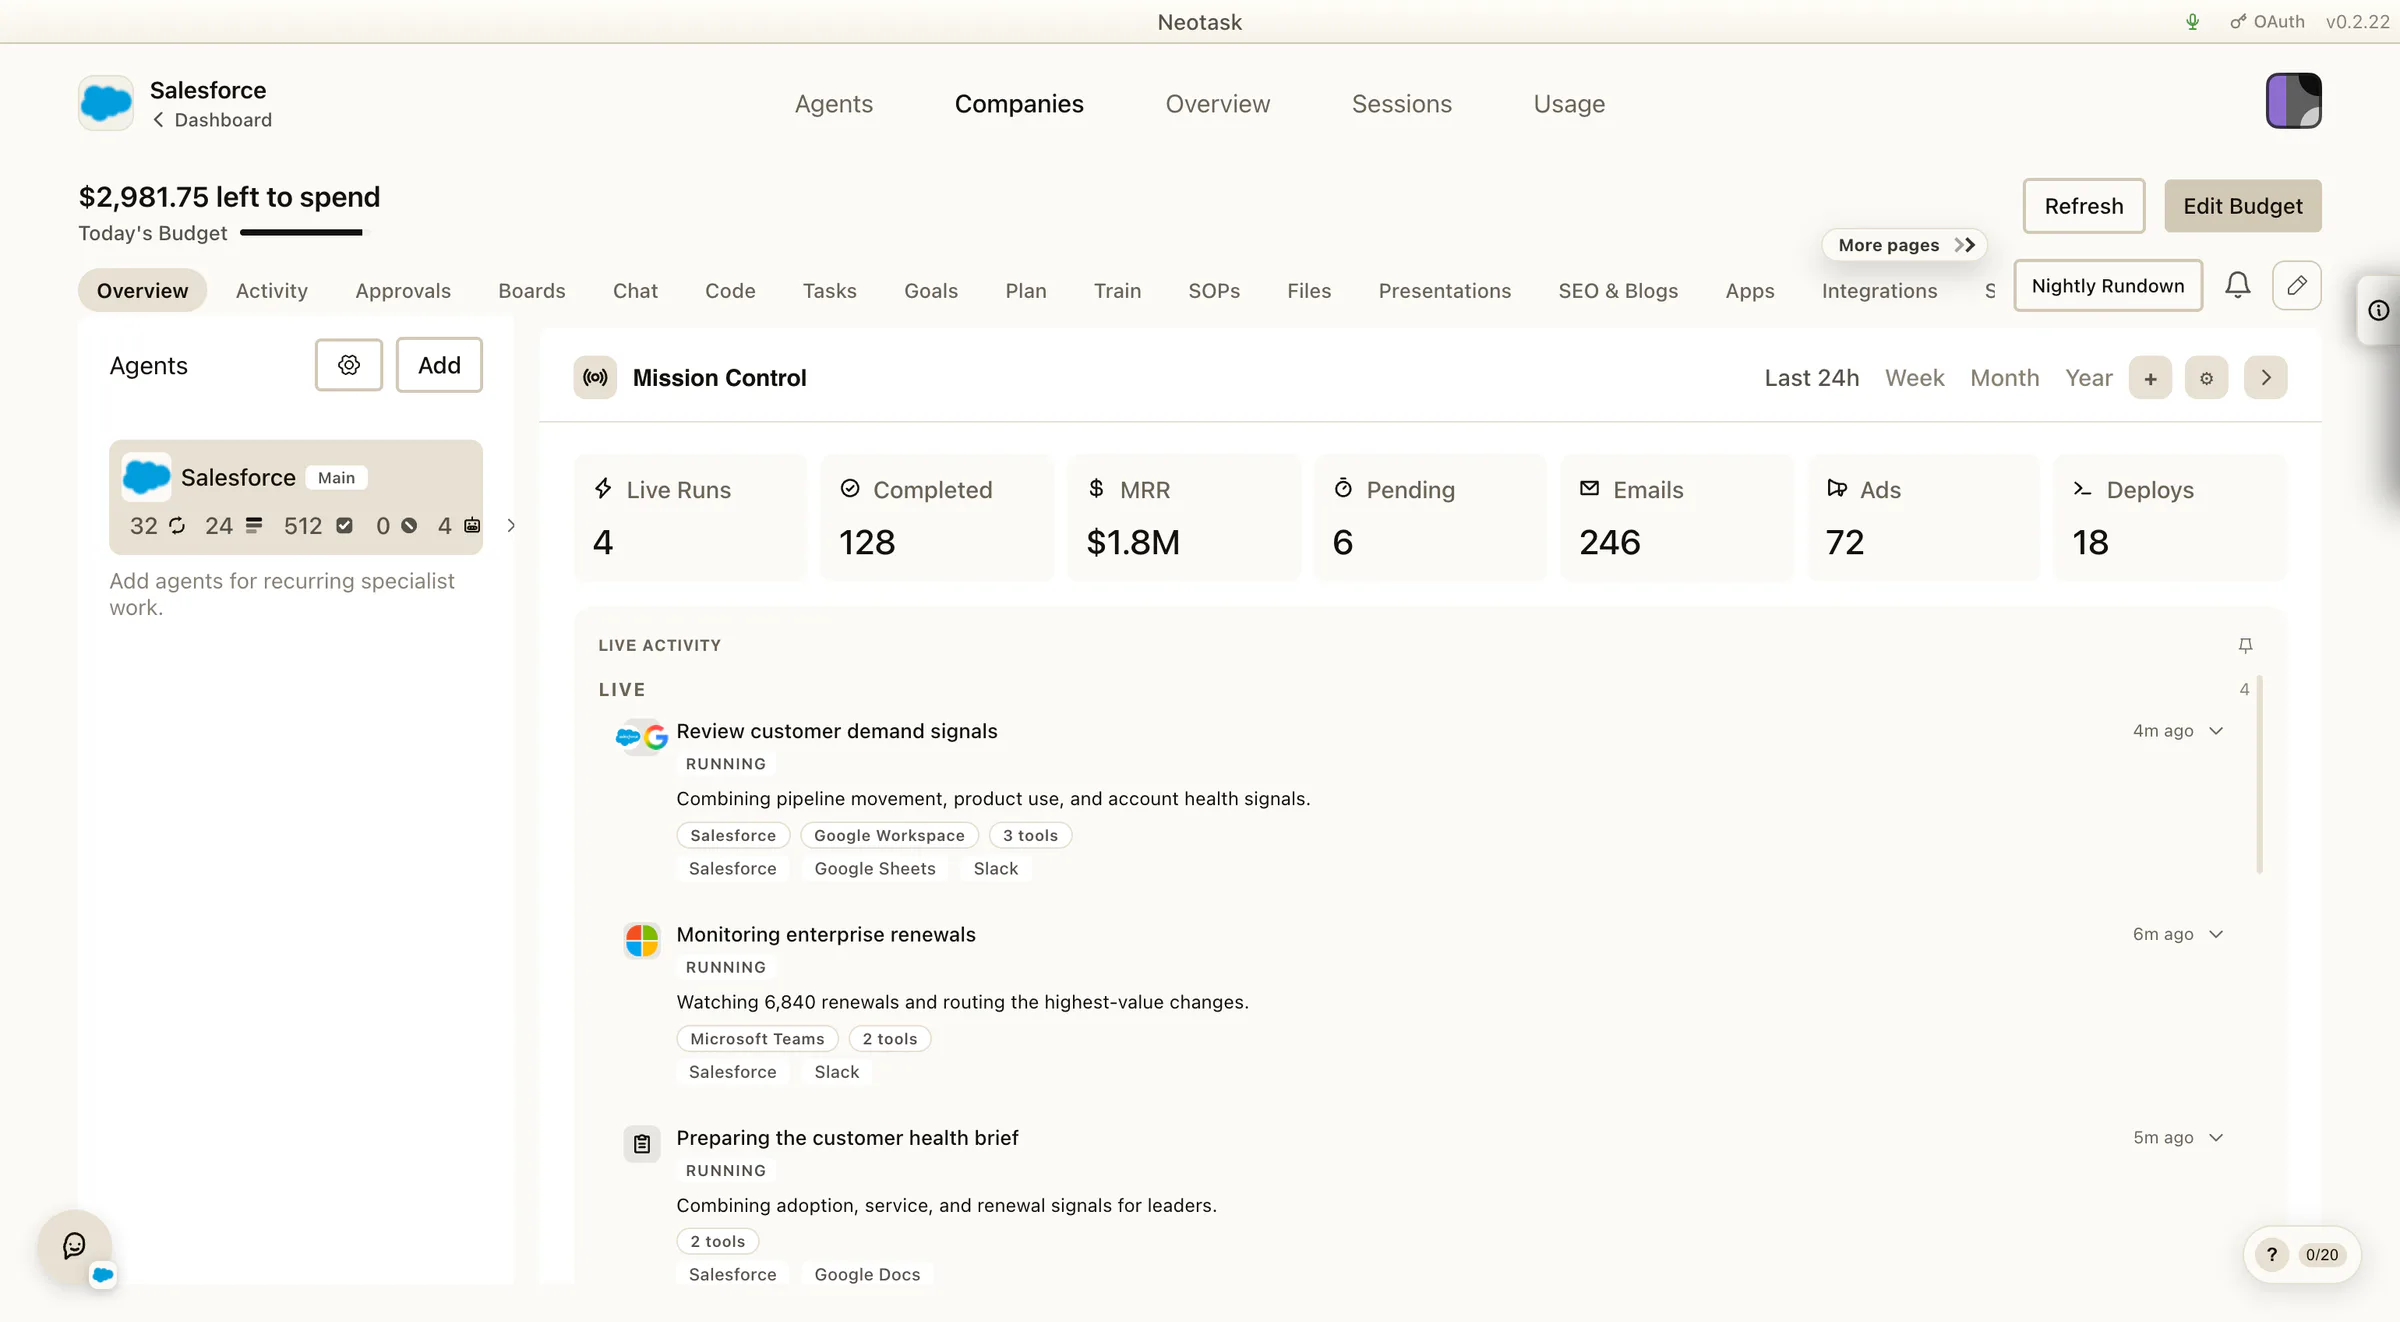Click the Google Workspace tag
The height and width of the screenshot is (1322, 2400).
tap(889, 836)
